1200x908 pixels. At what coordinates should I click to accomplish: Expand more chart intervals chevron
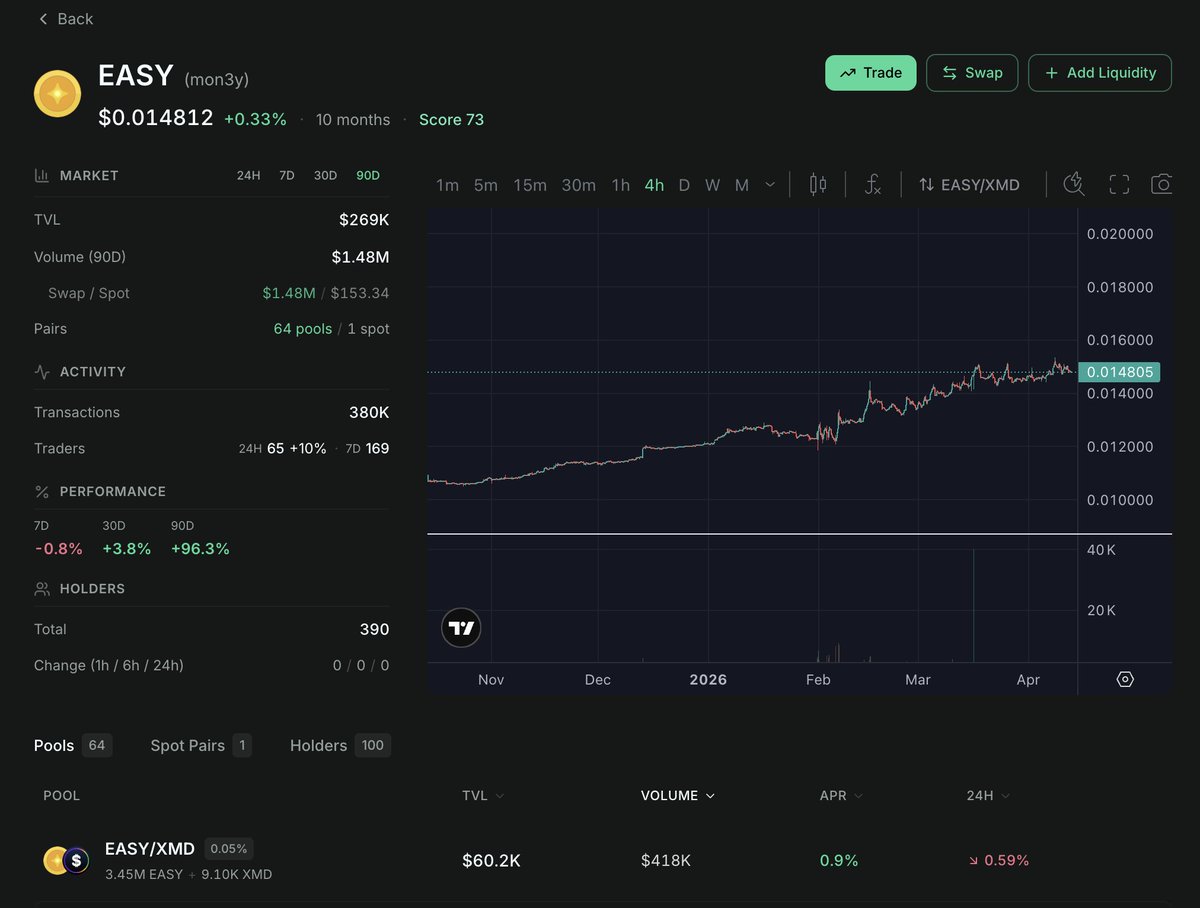[770, 185]
